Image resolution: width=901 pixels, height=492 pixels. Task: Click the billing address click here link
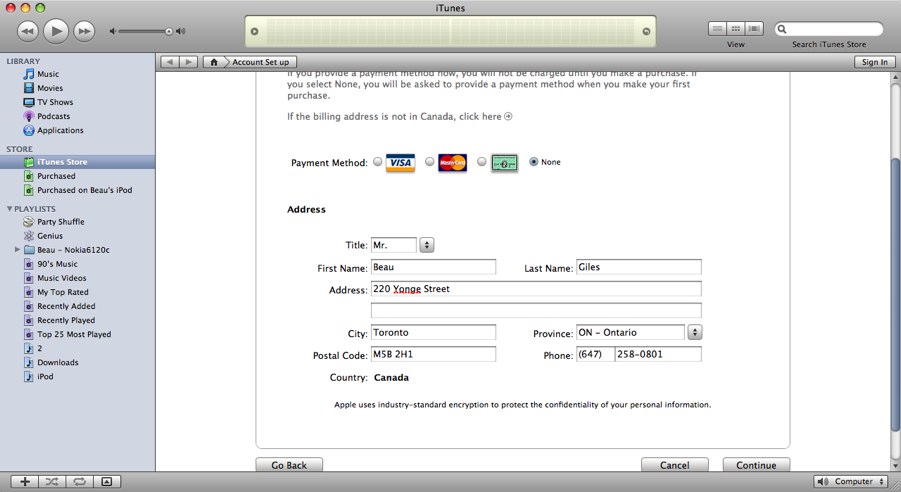(x=486, y=116)
